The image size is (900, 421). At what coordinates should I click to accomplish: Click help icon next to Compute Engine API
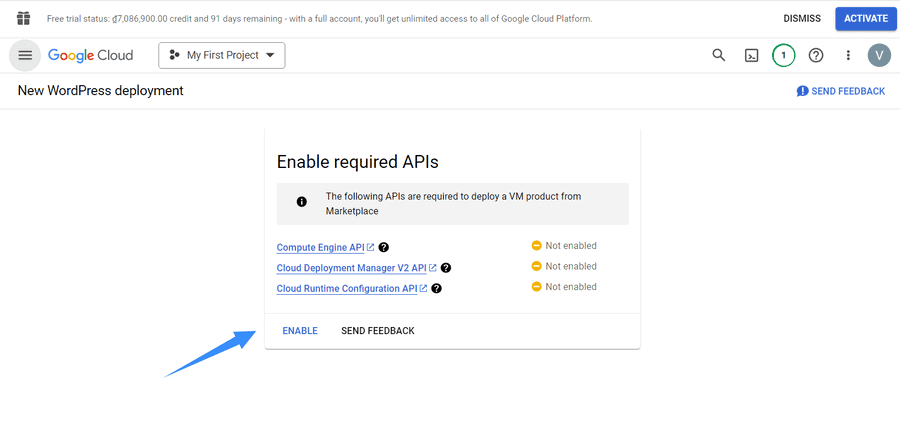pyautogui.click(x=384, y=248)
